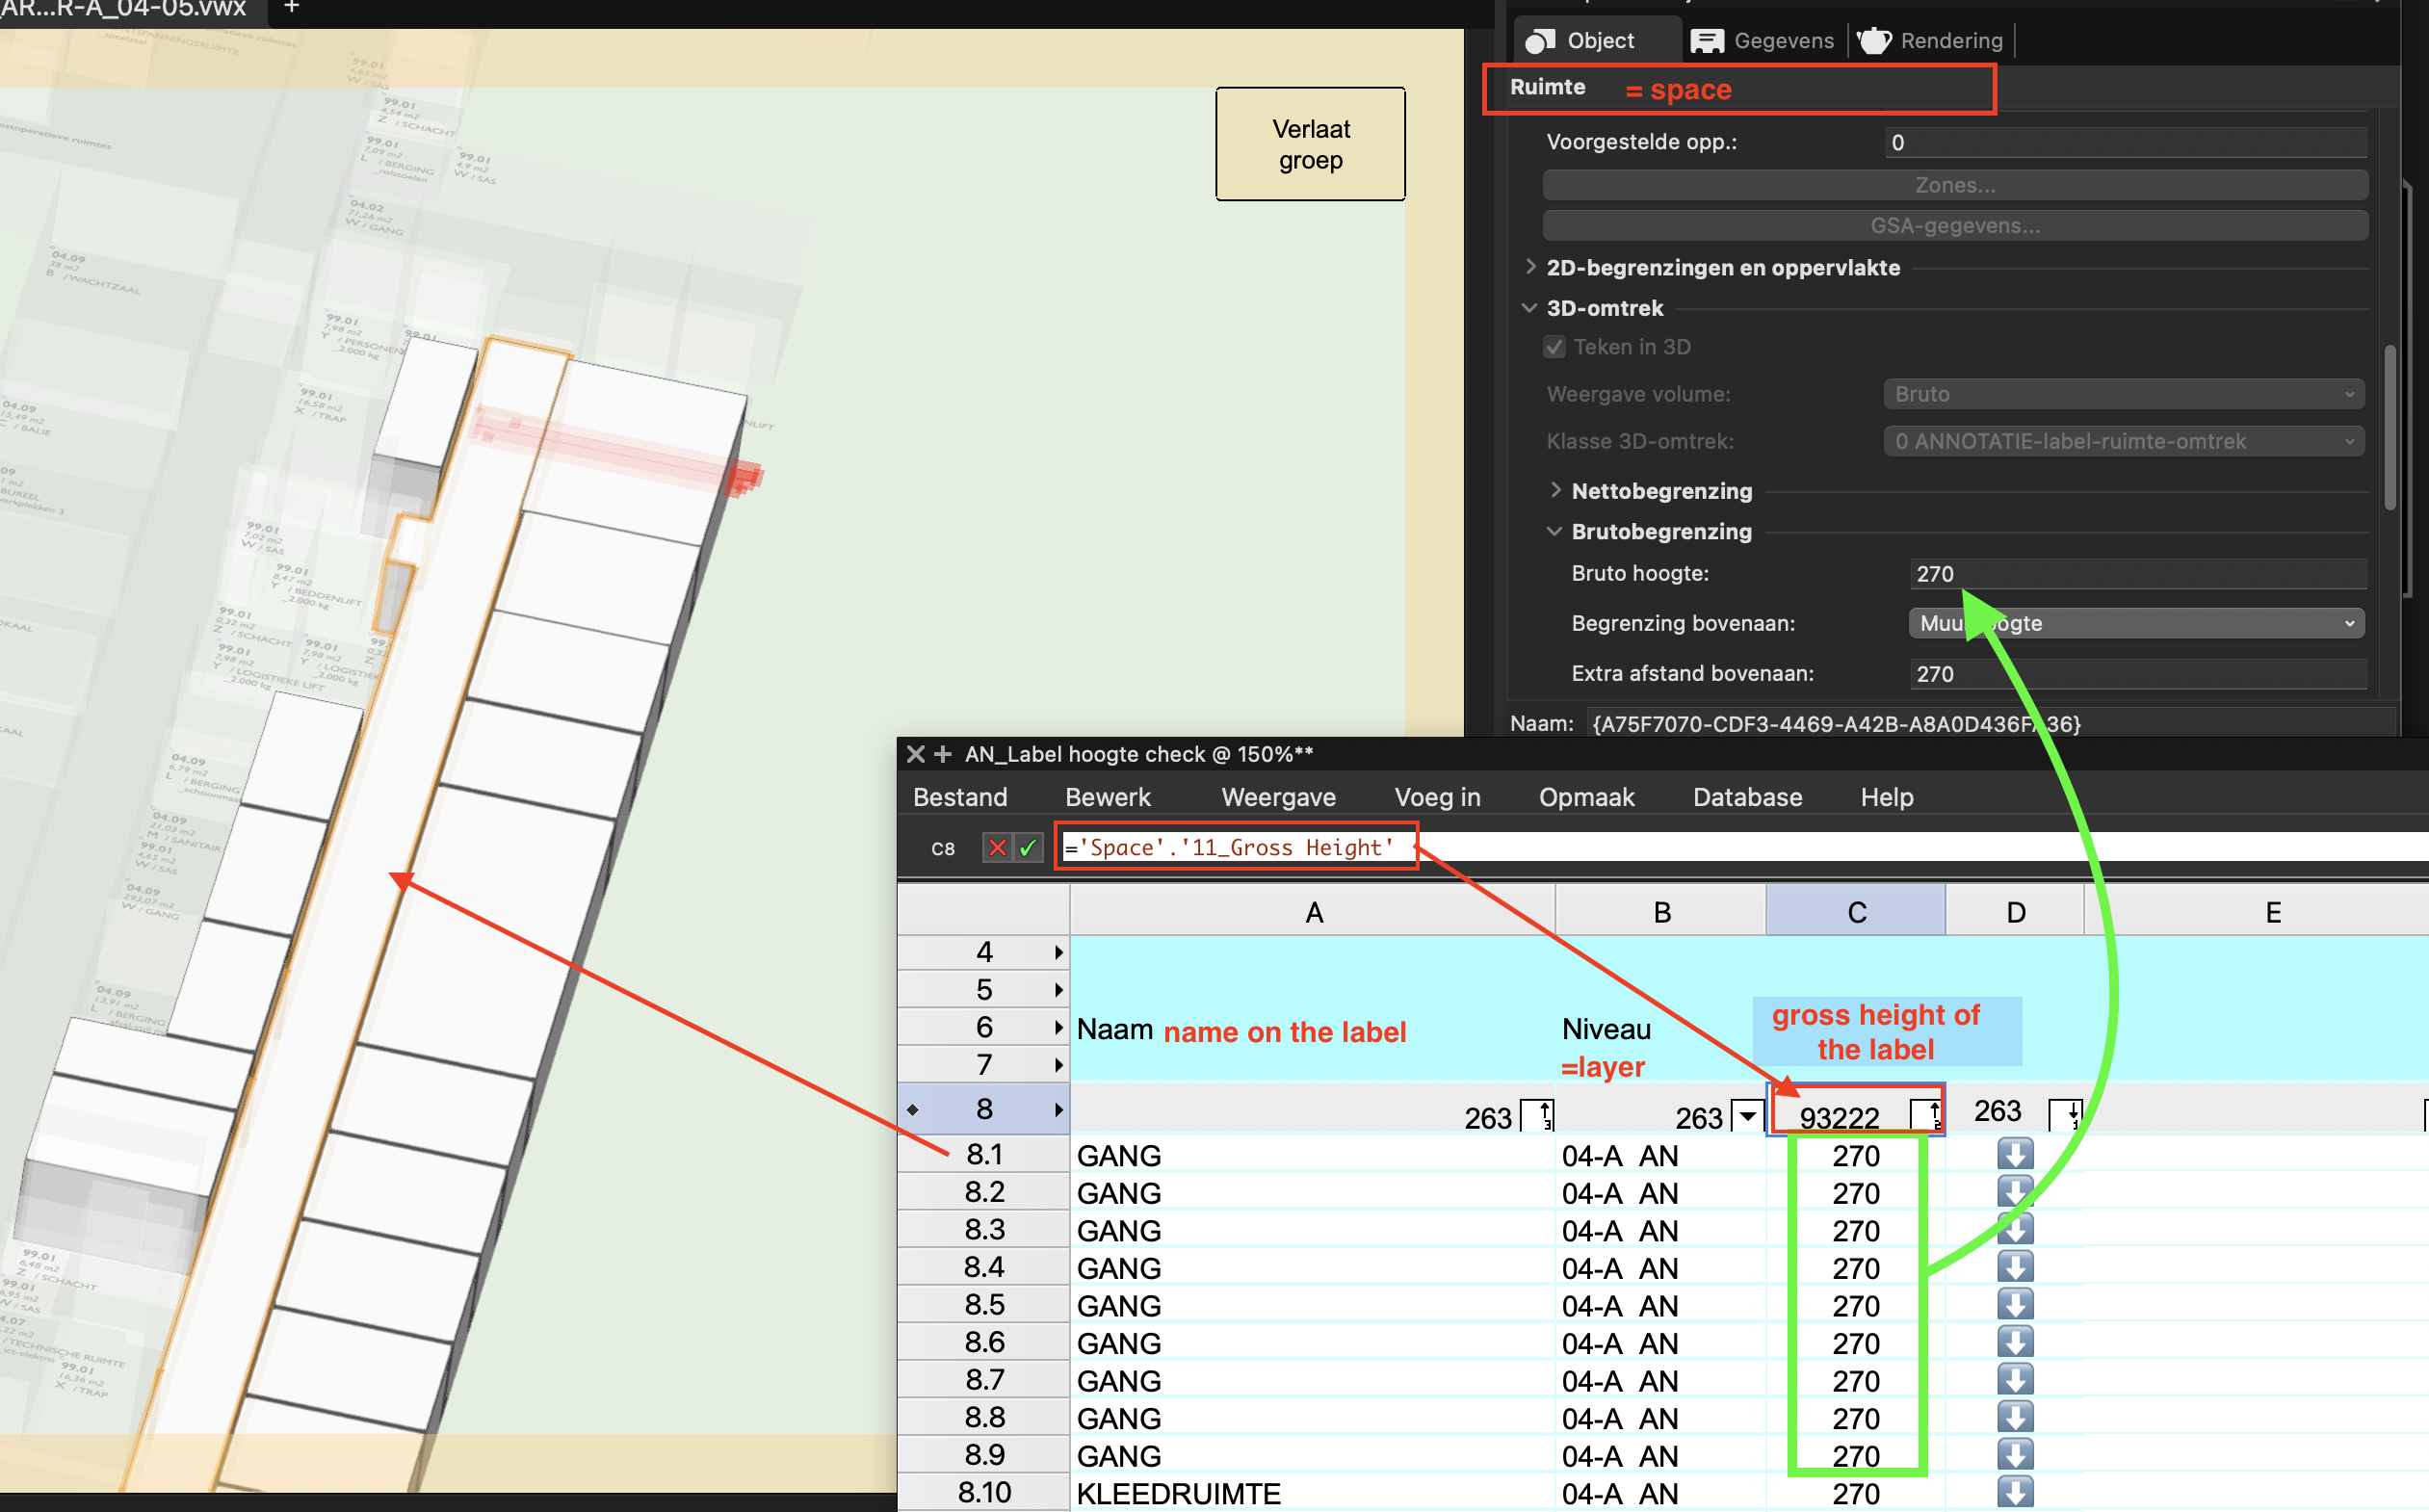The width and height of the screenshot is (2429, 1512).
Task: Click the sort icon in column A header row
Action: pos(1538,1115)
